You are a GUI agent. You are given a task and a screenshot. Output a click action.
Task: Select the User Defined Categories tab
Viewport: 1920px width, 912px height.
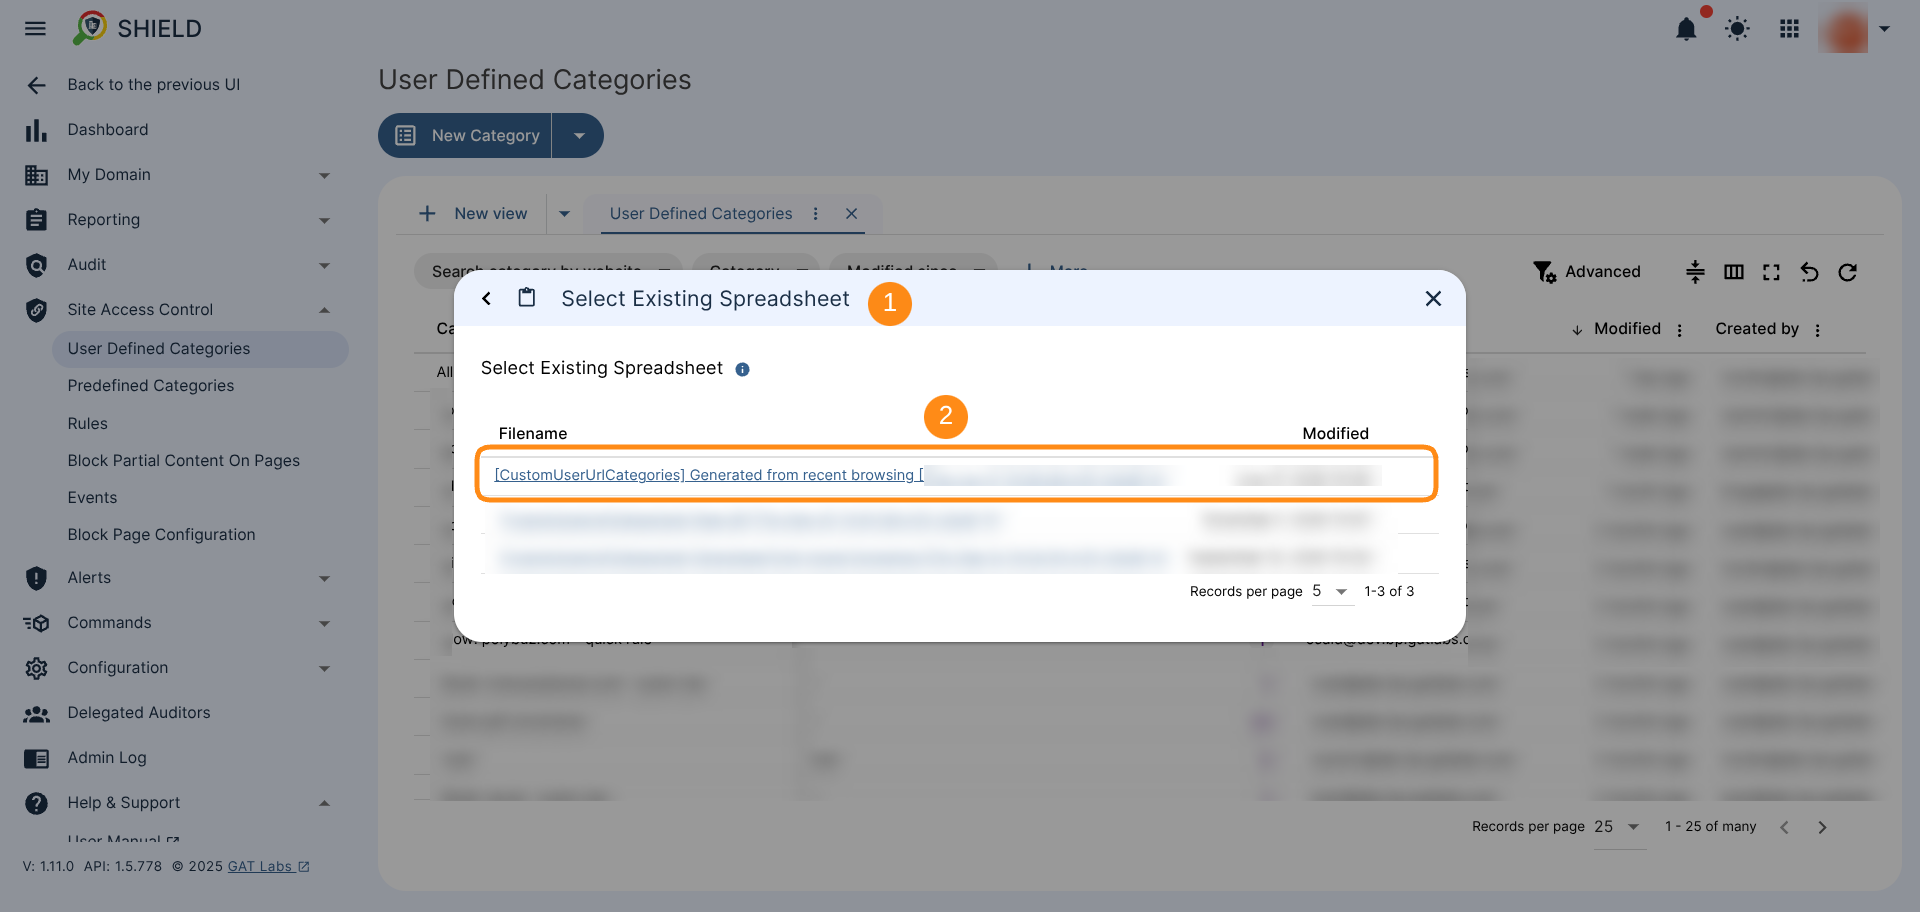click(x=700, y=214)
